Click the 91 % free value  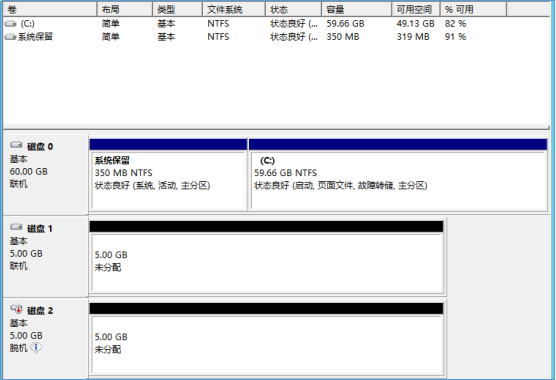[x=456, y=37]
